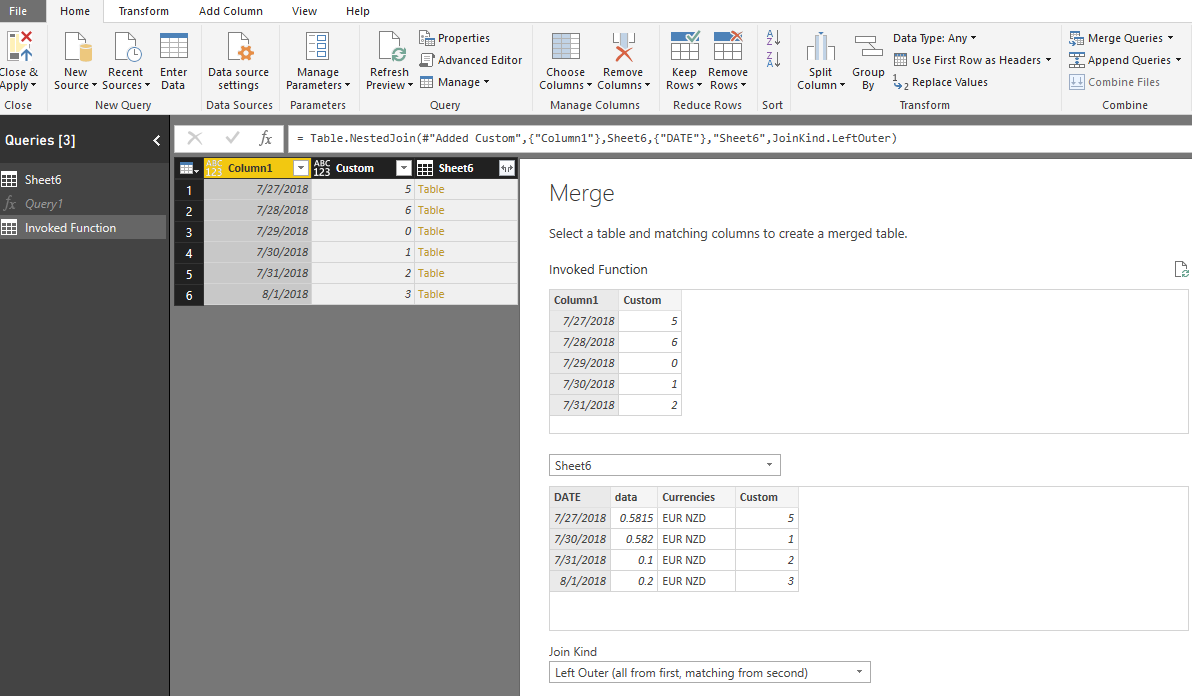This screenshot has width=1192, height=696.
Task: Switch to the View tab
Action: (304, 11)
